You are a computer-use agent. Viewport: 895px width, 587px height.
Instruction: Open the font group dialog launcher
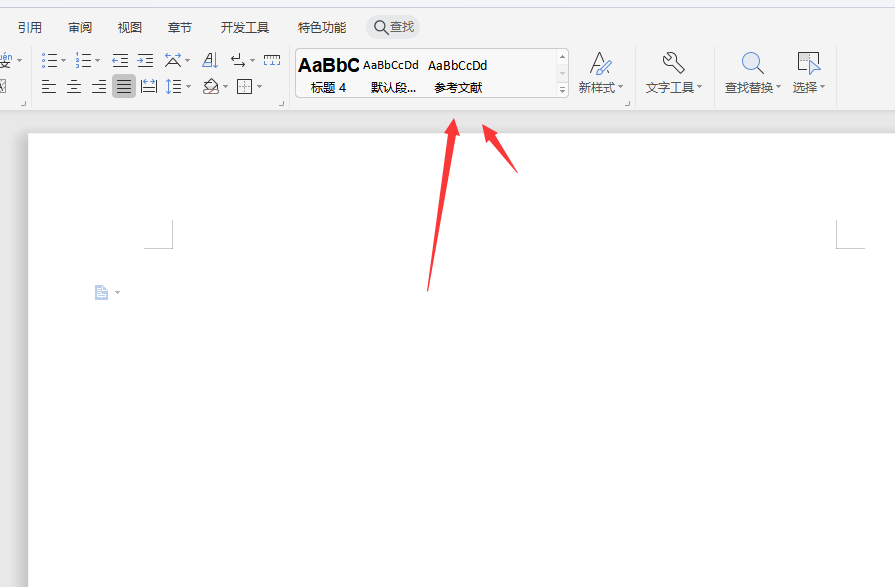point(23,103)
